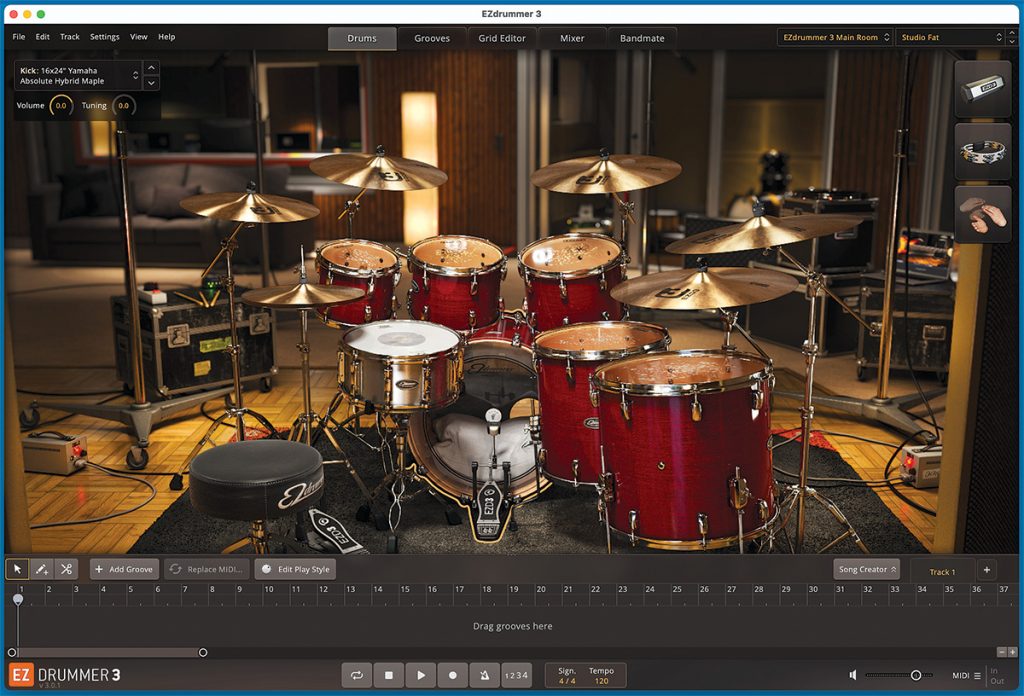Stop playback
The height and width of the screenshot is (696, 1024).
point(389,675)
